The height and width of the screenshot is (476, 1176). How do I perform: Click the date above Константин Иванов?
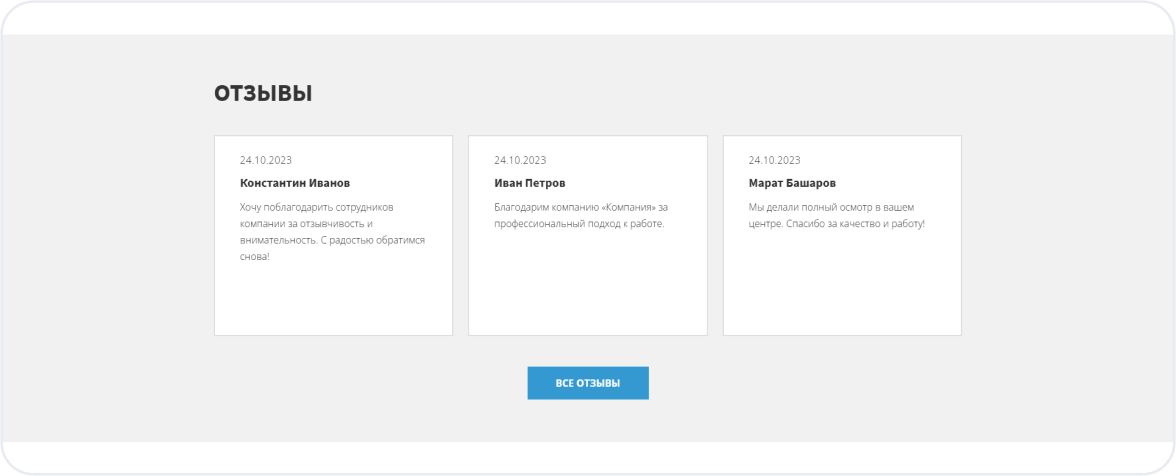(266, 160)
